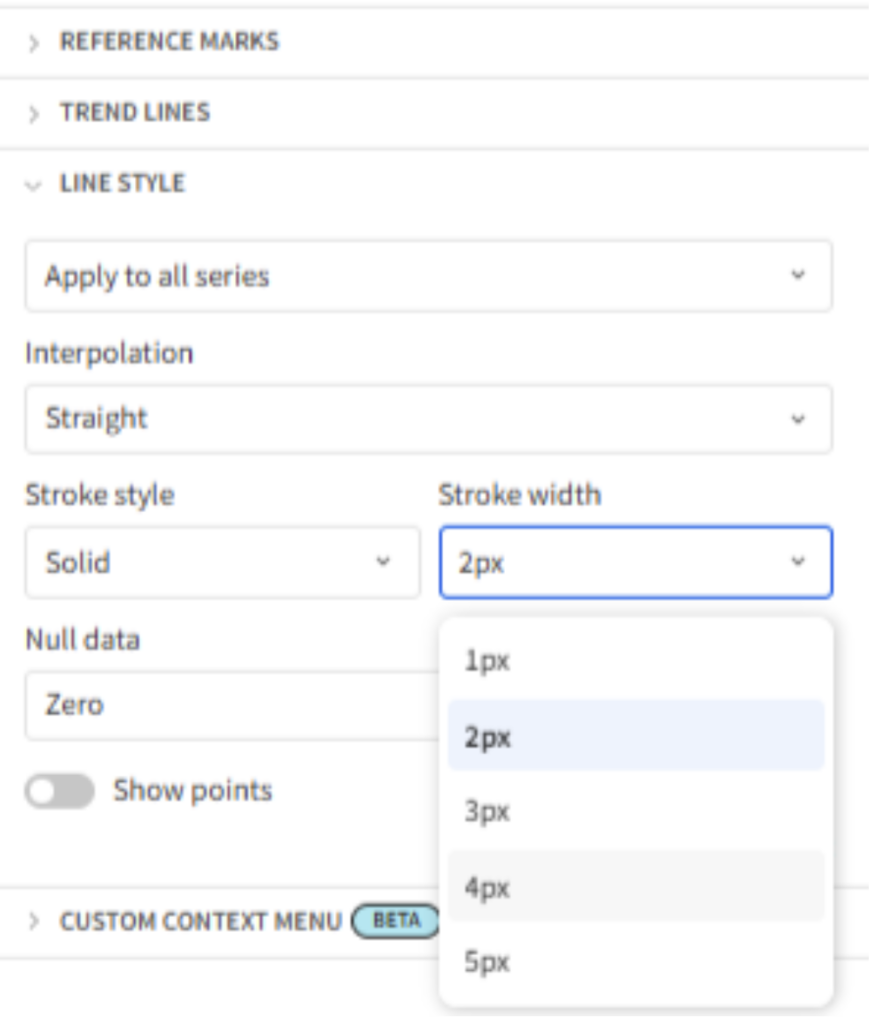This screenshot has height=1024, width=874.
Task: Collapse the Line Style section chevron
Action: [33, 185]
